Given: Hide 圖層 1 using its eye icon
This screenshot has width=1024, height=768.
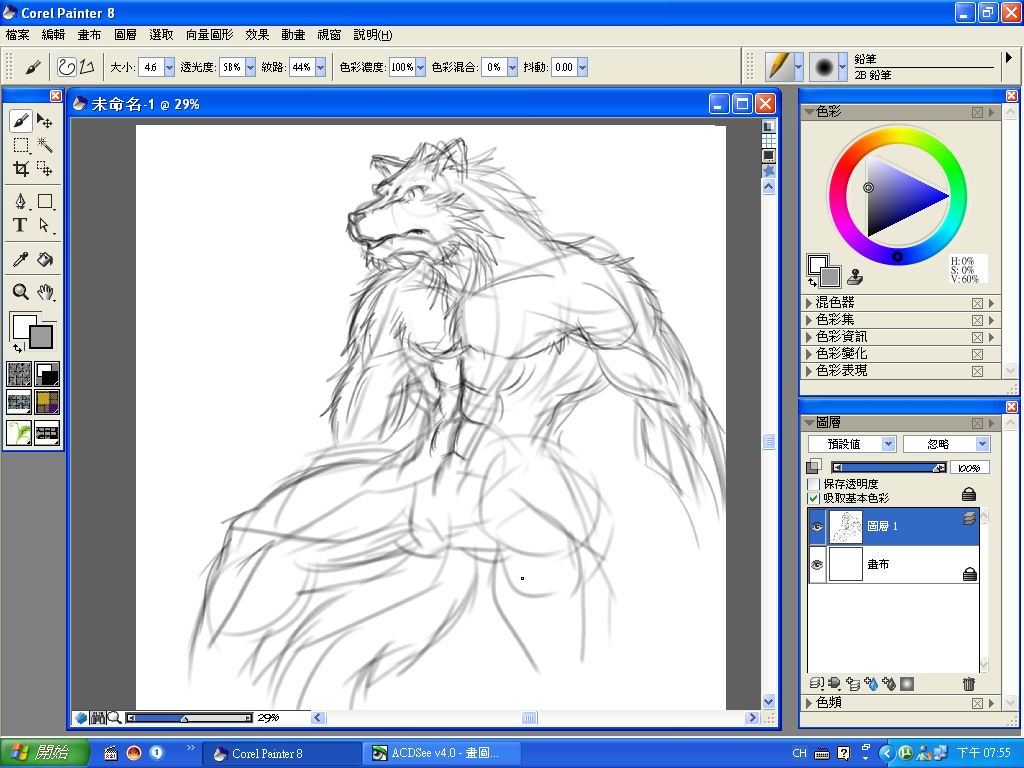Looking at the screenshot, I should click(817, 526).
